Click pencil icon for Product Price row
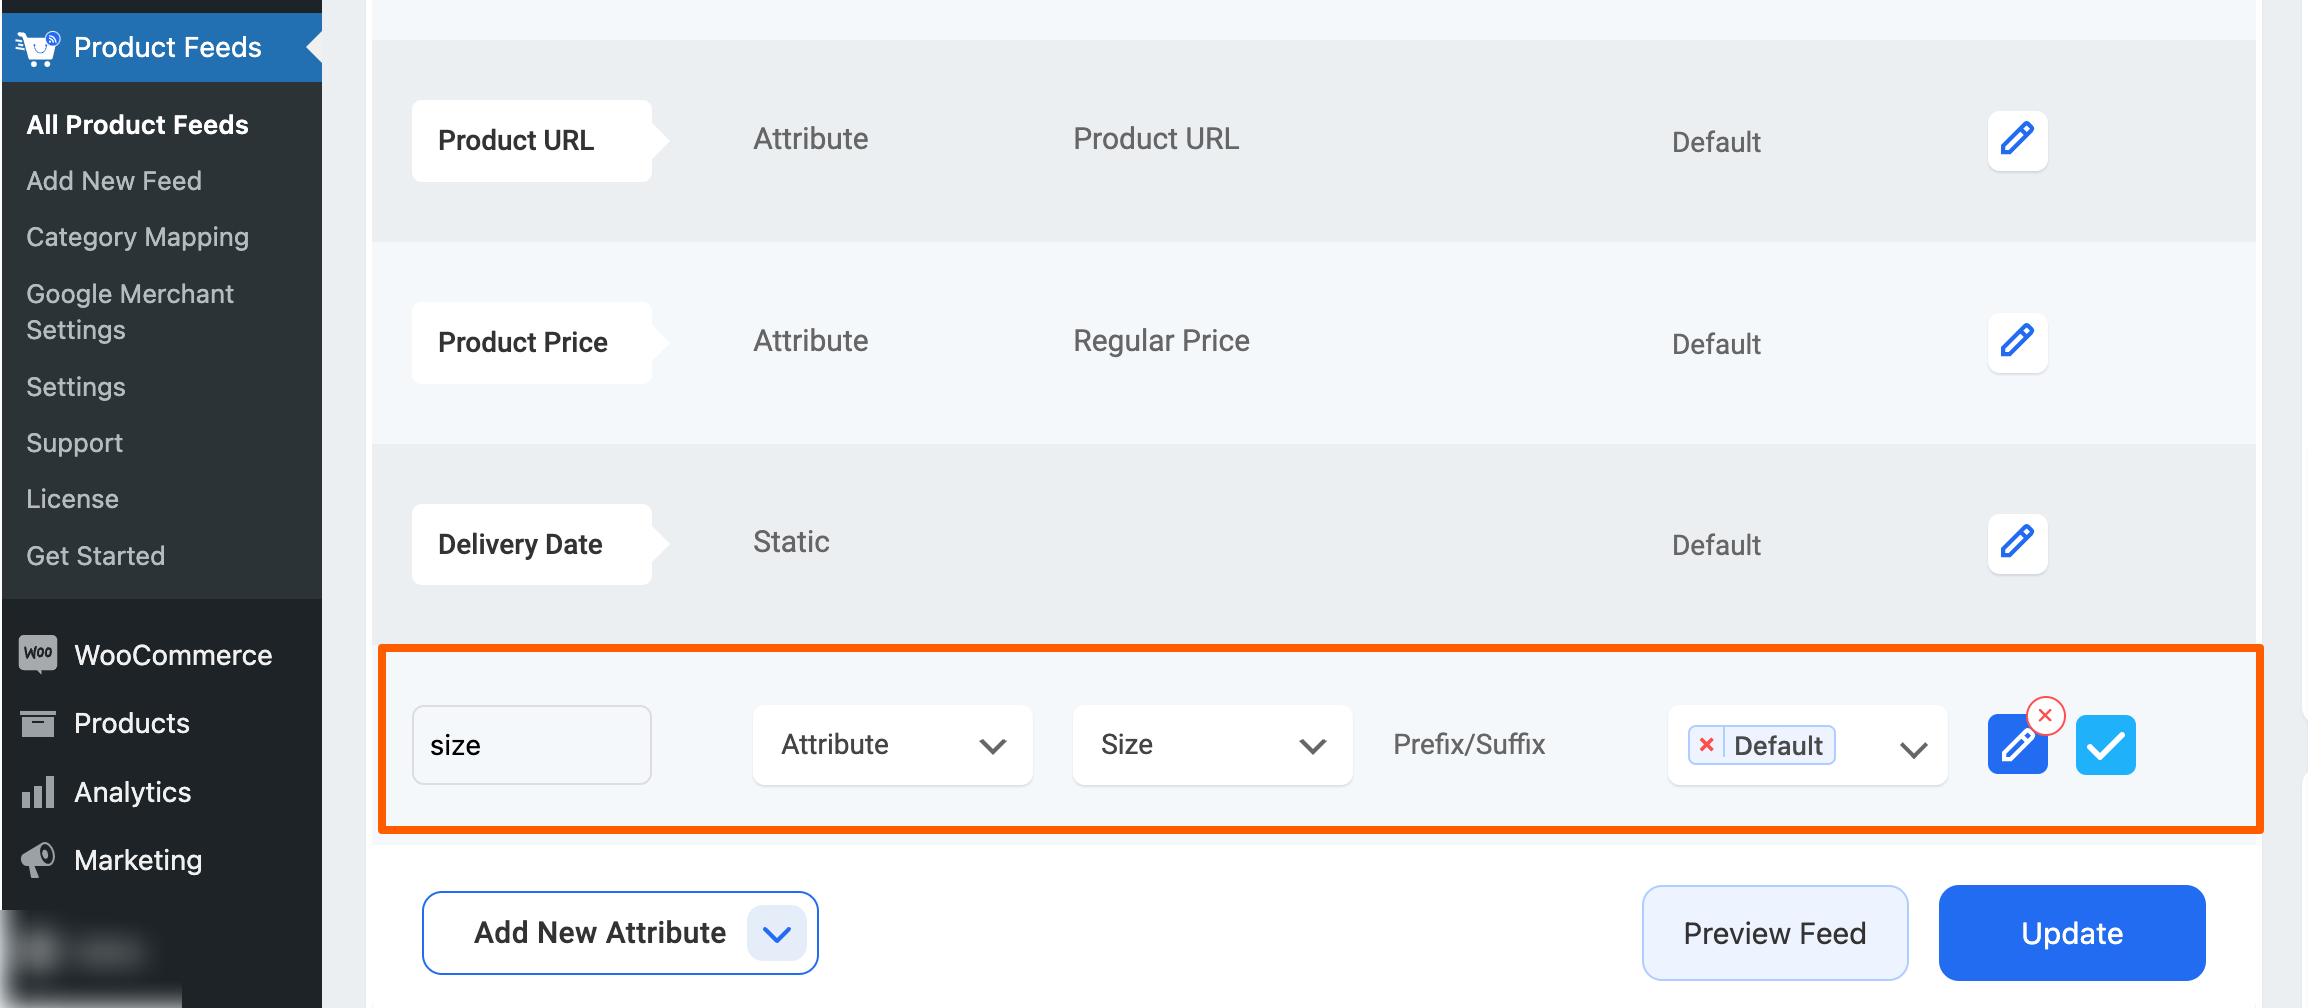Image resolution: width=2308 pixels, height=1008 pixels. tap(2017, 343)
